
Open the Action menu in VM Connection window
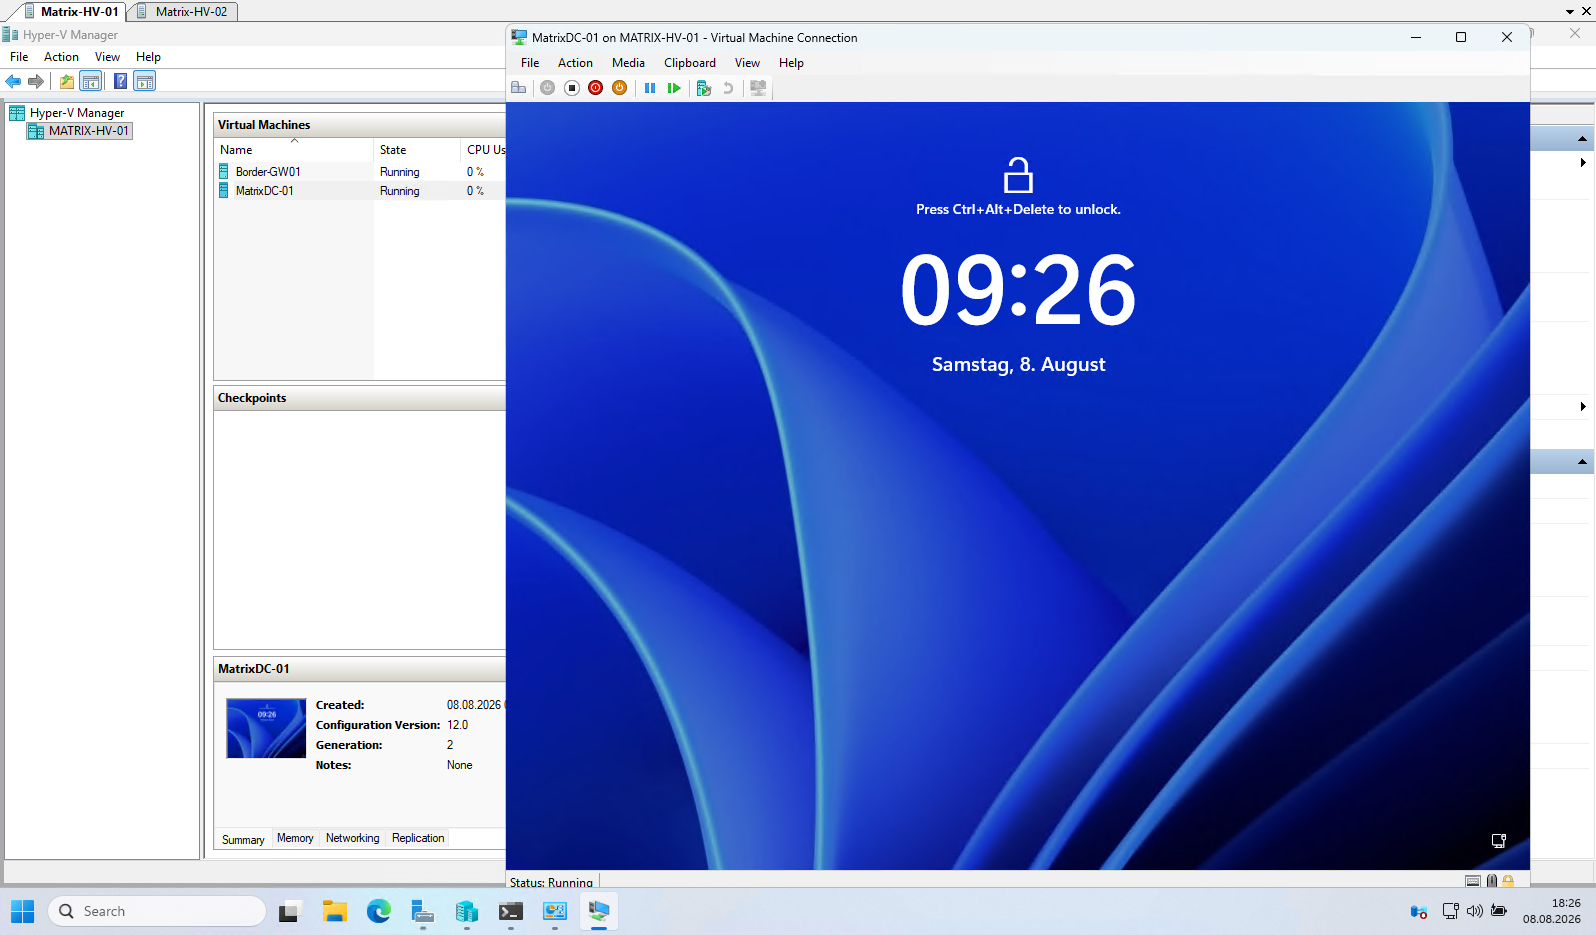(x=575, y=63)
